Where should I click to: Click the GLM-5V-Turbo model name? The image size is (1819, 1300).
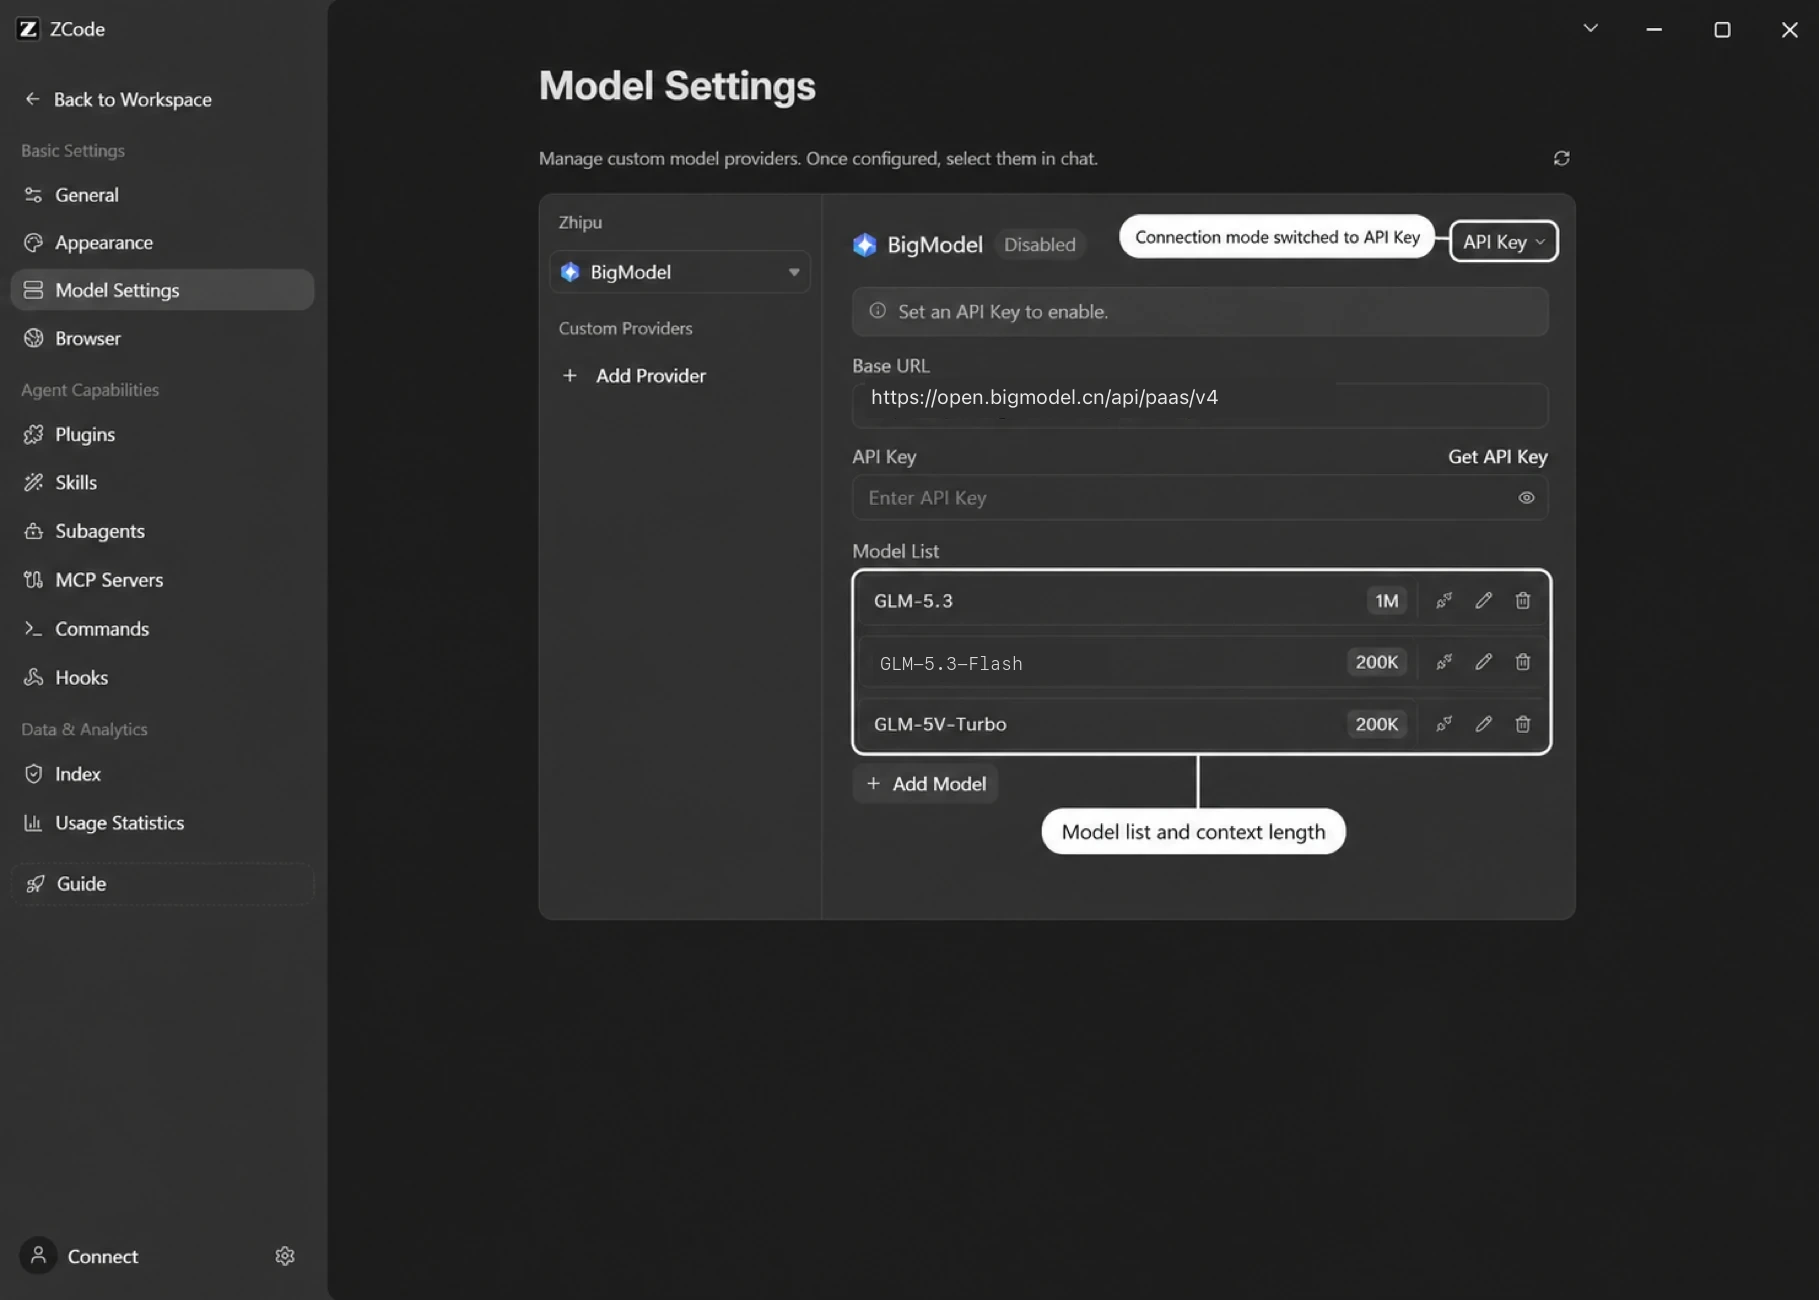[x=940, y=724]
